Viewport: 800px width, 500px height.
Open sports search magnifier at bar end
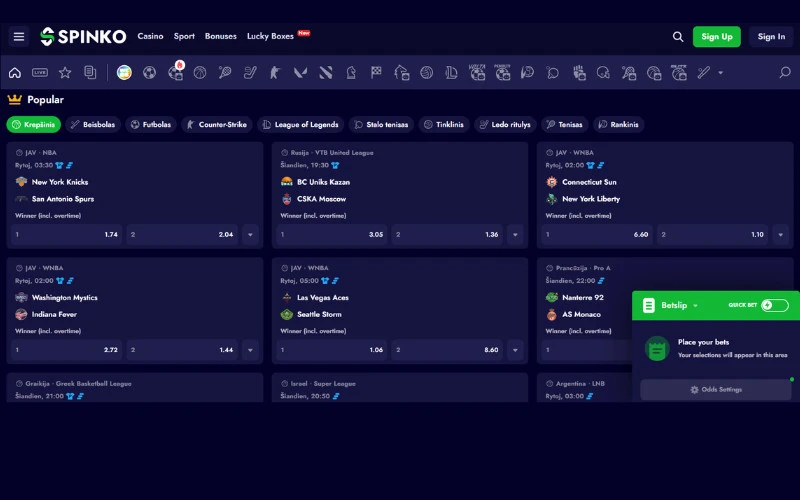pos(785,73)
